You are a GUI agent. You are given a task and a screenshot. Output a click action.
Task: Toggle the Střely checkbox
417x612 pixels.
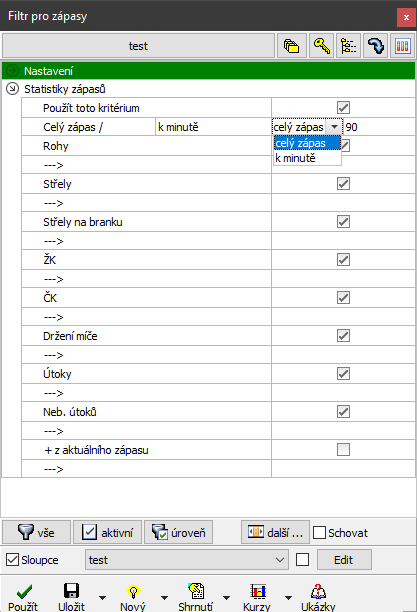click(343, 183)
